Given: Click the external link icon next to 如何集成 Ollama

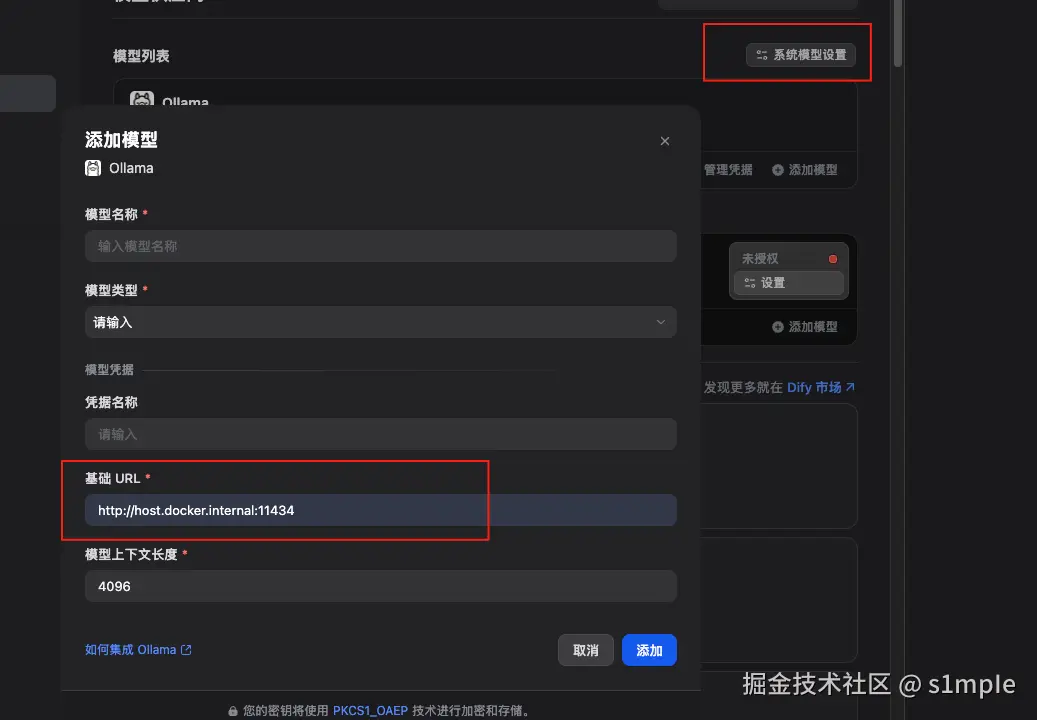Looking at the screenshot, I should point(187,650).
